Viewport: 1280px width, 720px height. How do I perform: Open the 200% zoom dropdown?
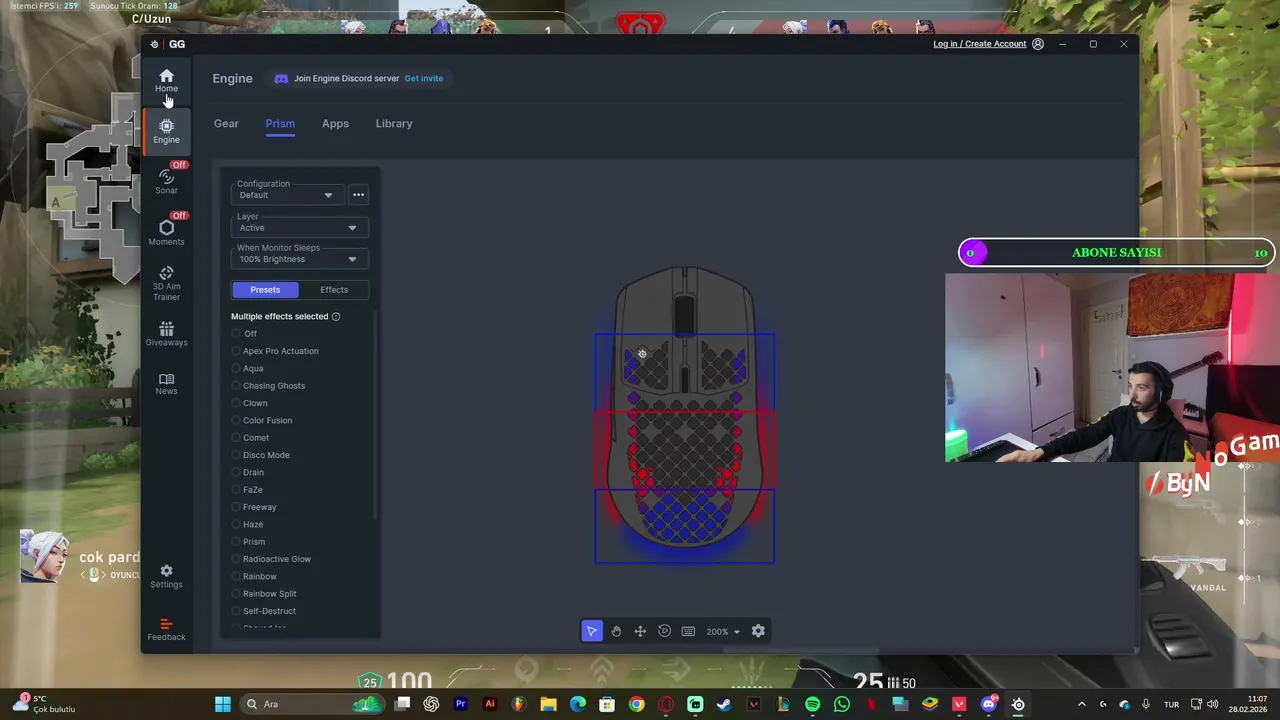pos(723,631)
